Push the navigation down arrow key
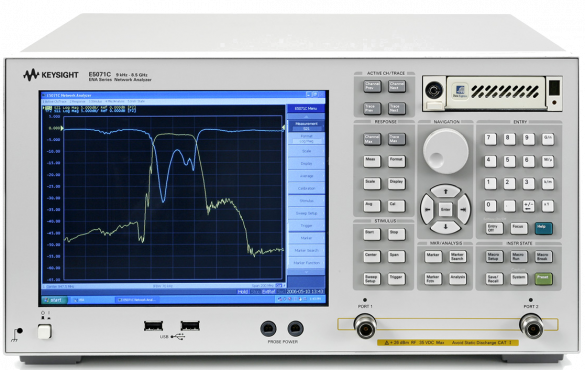 click(445, 226)
